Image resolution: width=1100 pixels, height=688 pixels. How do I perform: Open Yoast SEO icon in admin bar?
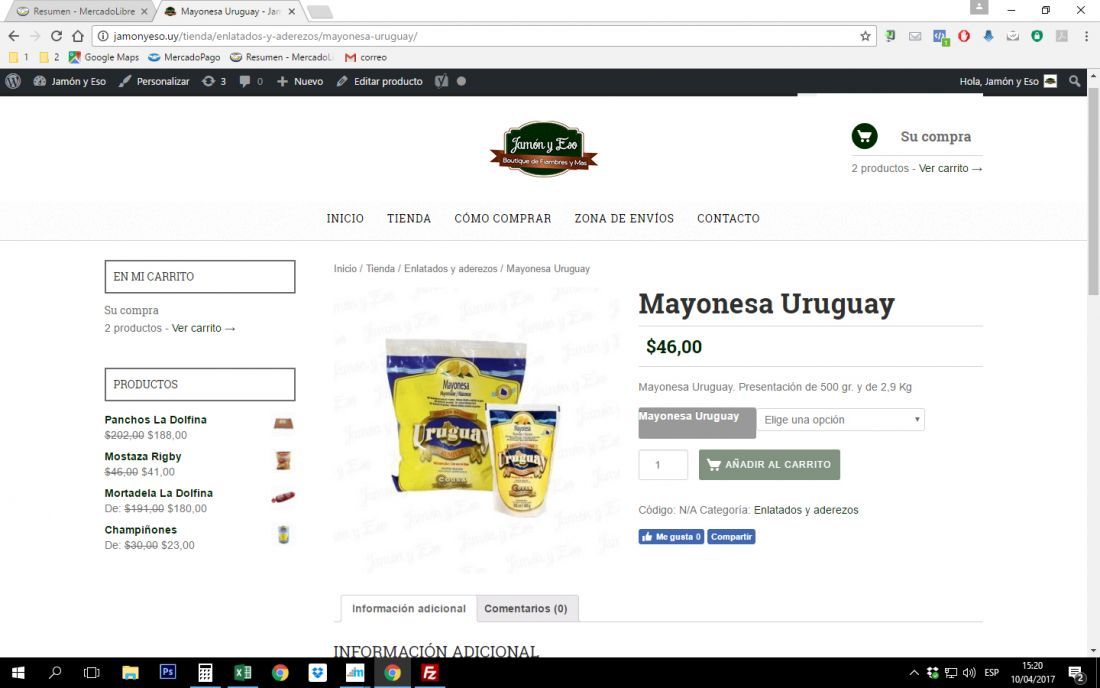[x=441, y=81]
